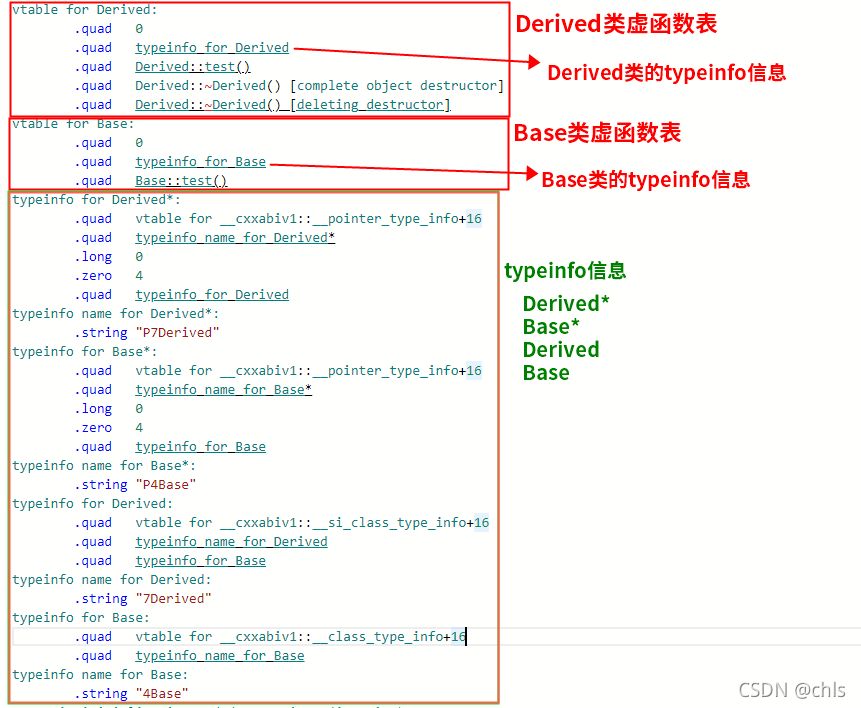This screenshot has height=708, width=861.
Task: Follow typeinfo for Base link under typeinfo for Derived
Action: point(200,561)
